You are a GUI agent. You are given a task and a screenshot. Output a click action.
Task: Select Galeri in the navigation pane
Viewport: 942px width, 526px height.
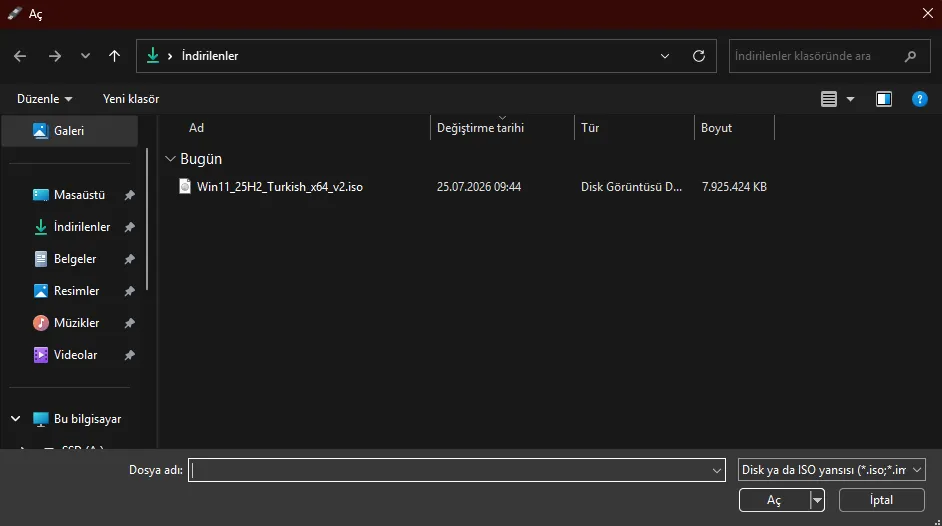tap(70, 131)
